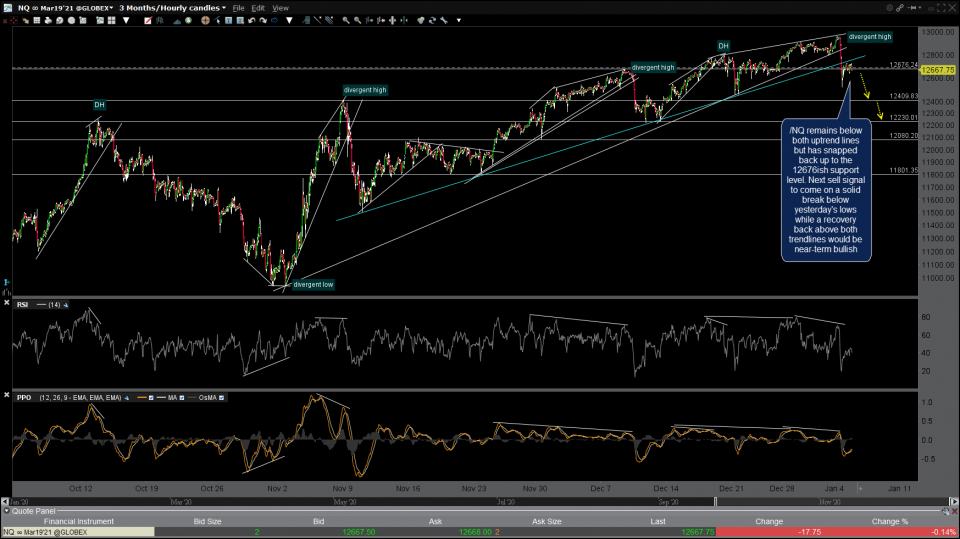The width and height of the screenshot is (960, 539).
Task: Click the ask price 12668.00 cell
Action: tap(475, 532)
